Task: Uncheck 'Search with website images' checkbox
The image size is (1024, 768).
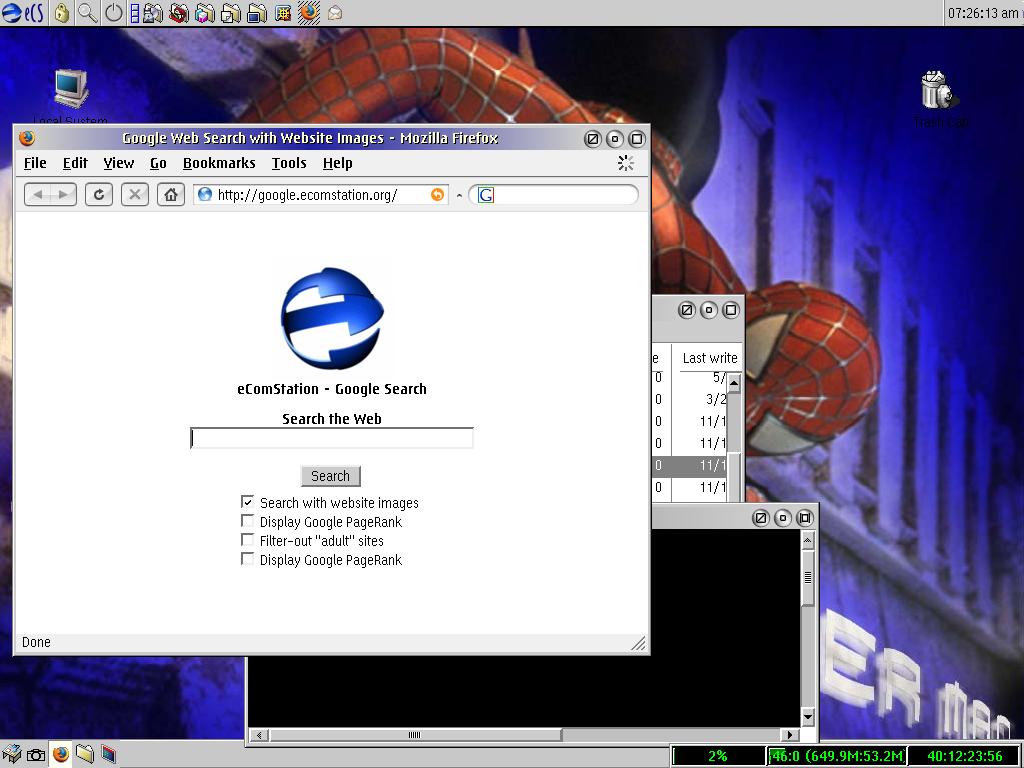Action: coord(248,502)
